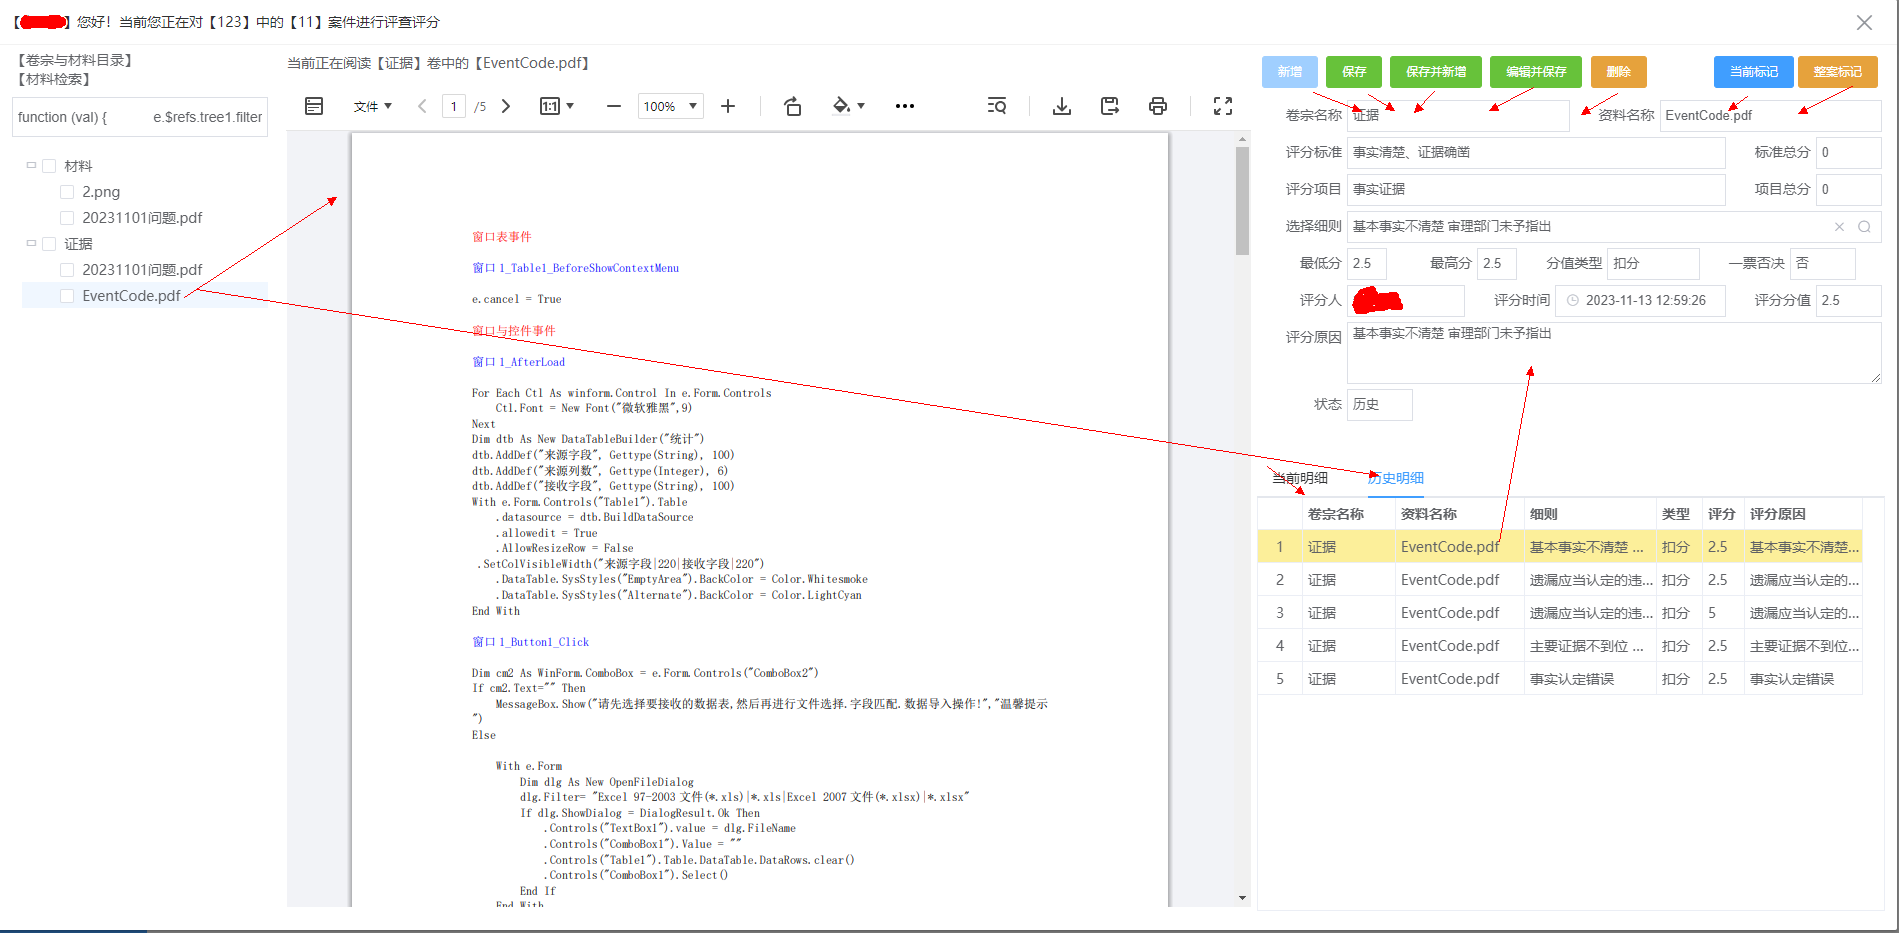
Task: Check the 2.png file checkbox
Action: point(67,192)
